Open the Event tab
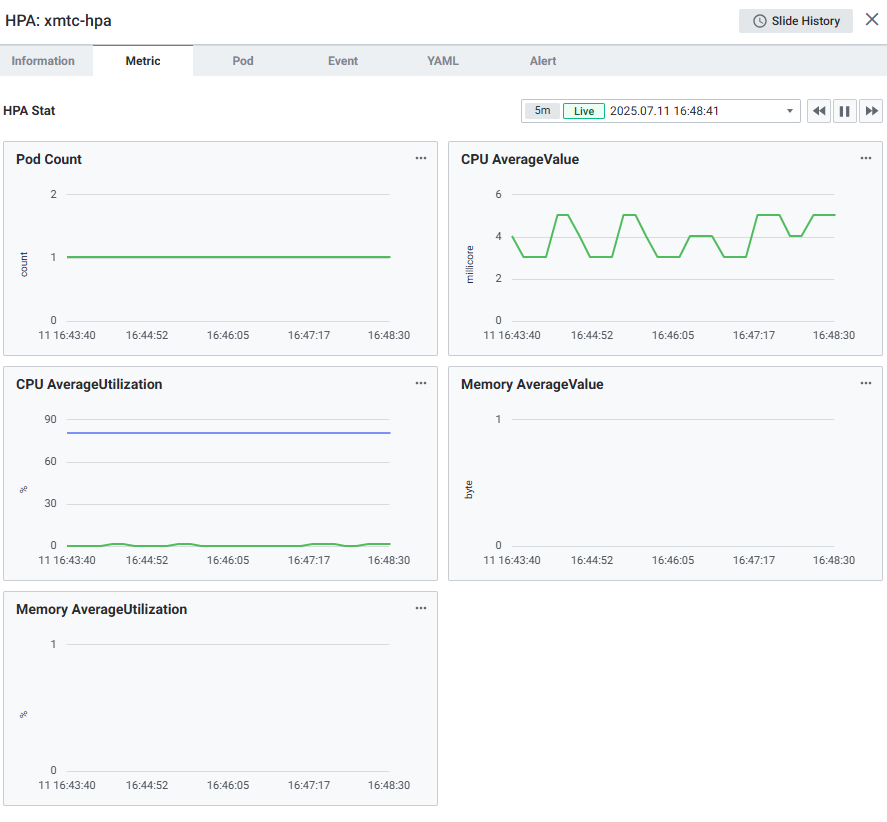 [343, 61]
